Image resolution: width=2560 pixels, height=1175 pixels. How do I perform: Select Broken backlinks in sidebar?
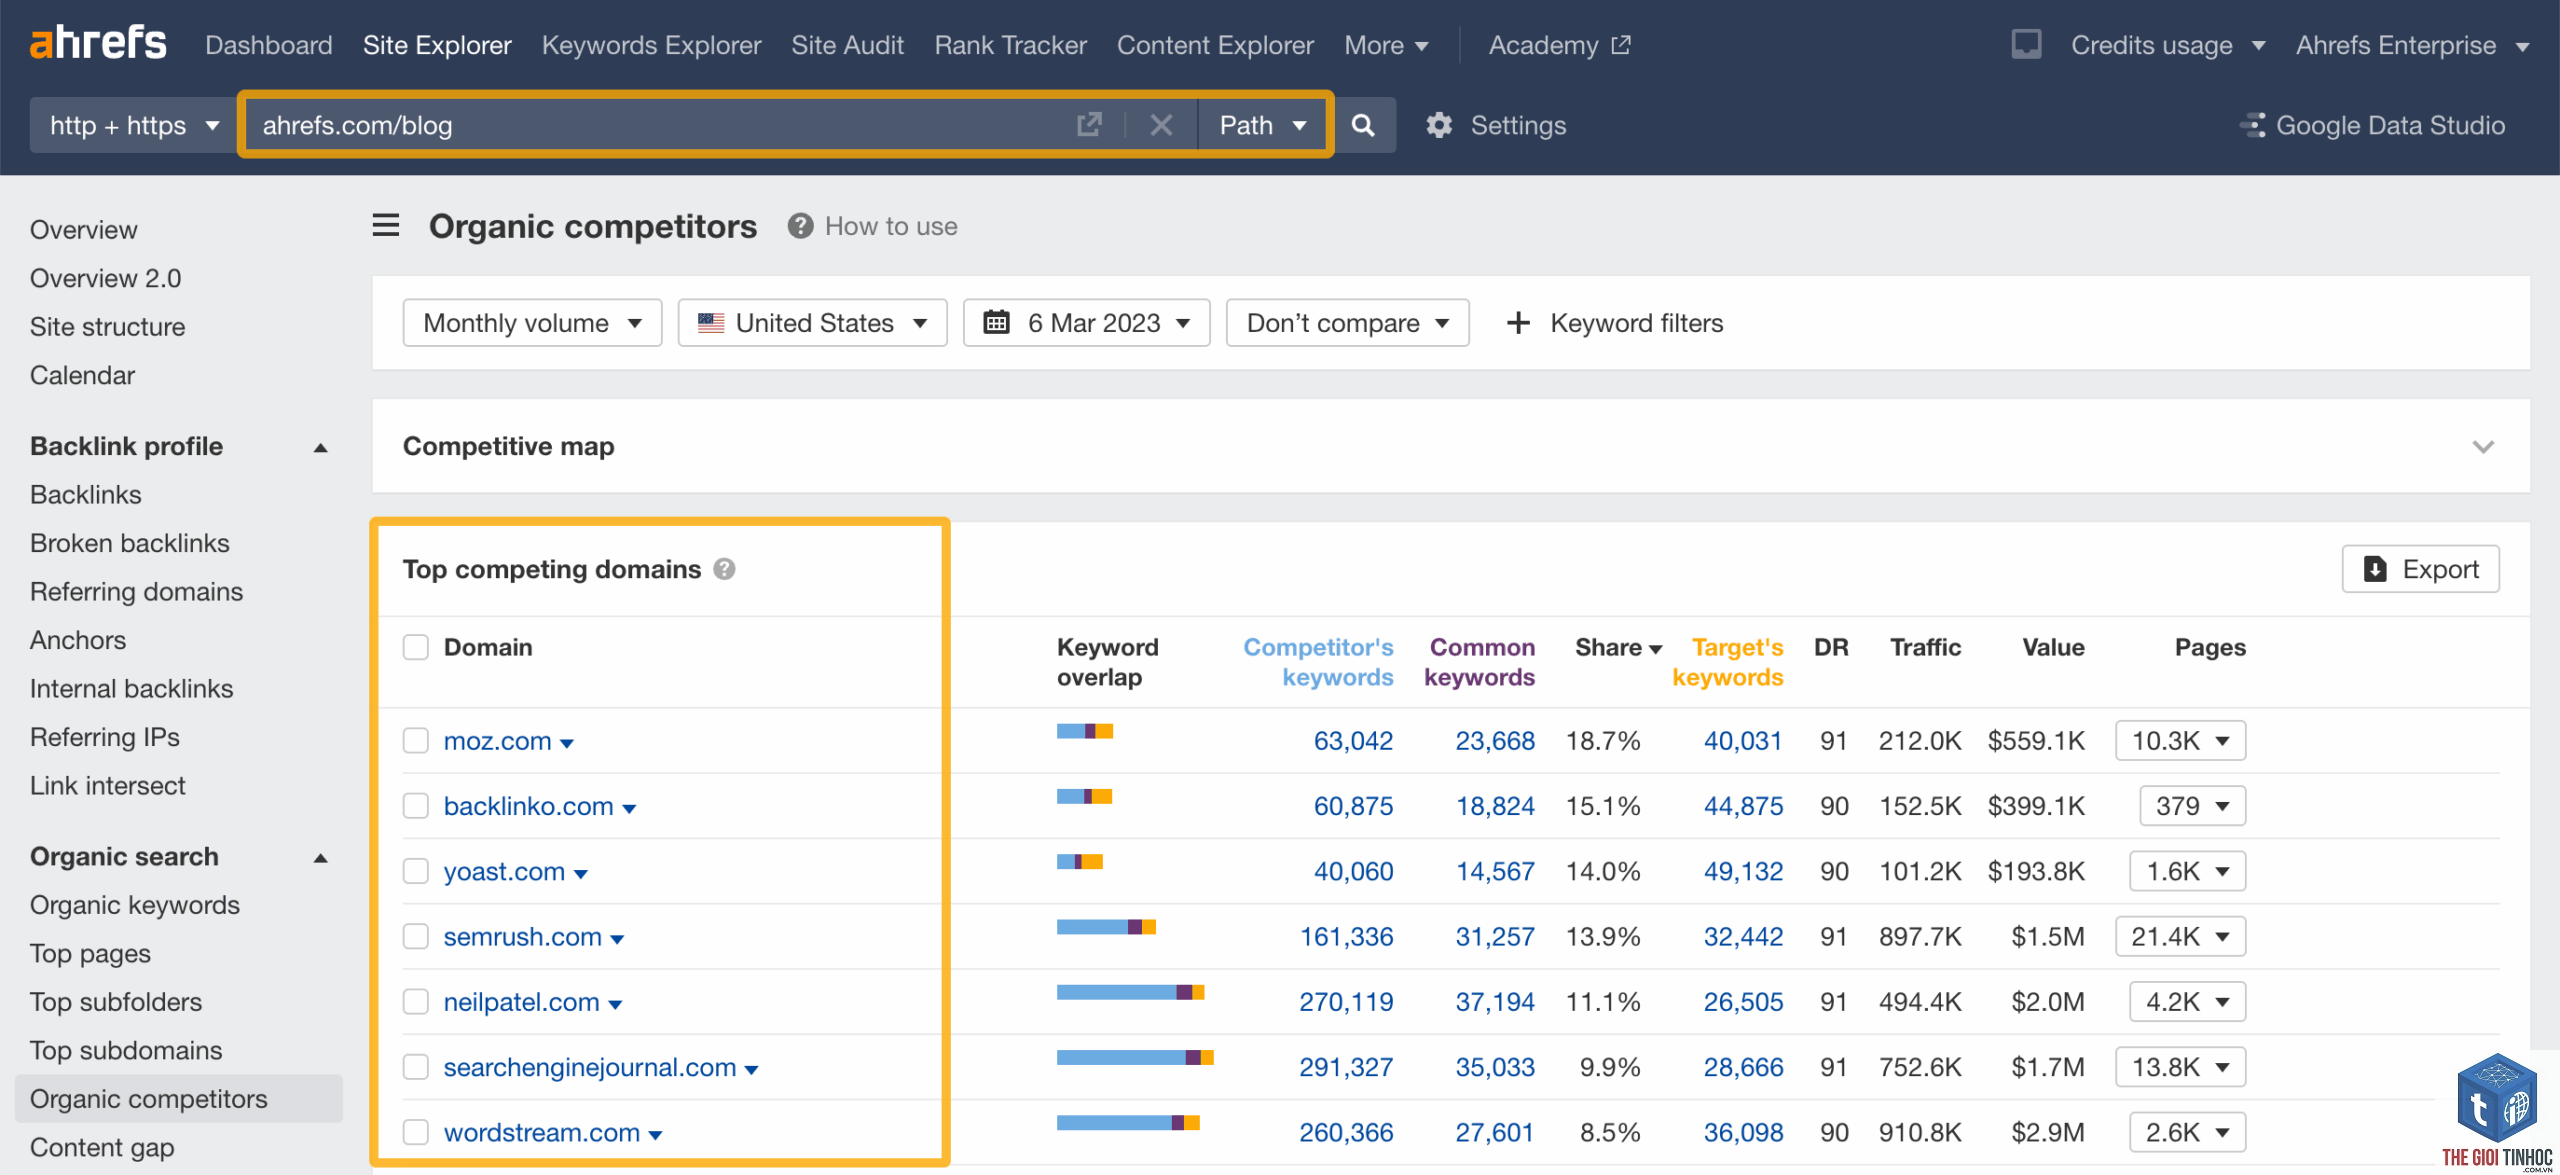[x=130, y=543]
